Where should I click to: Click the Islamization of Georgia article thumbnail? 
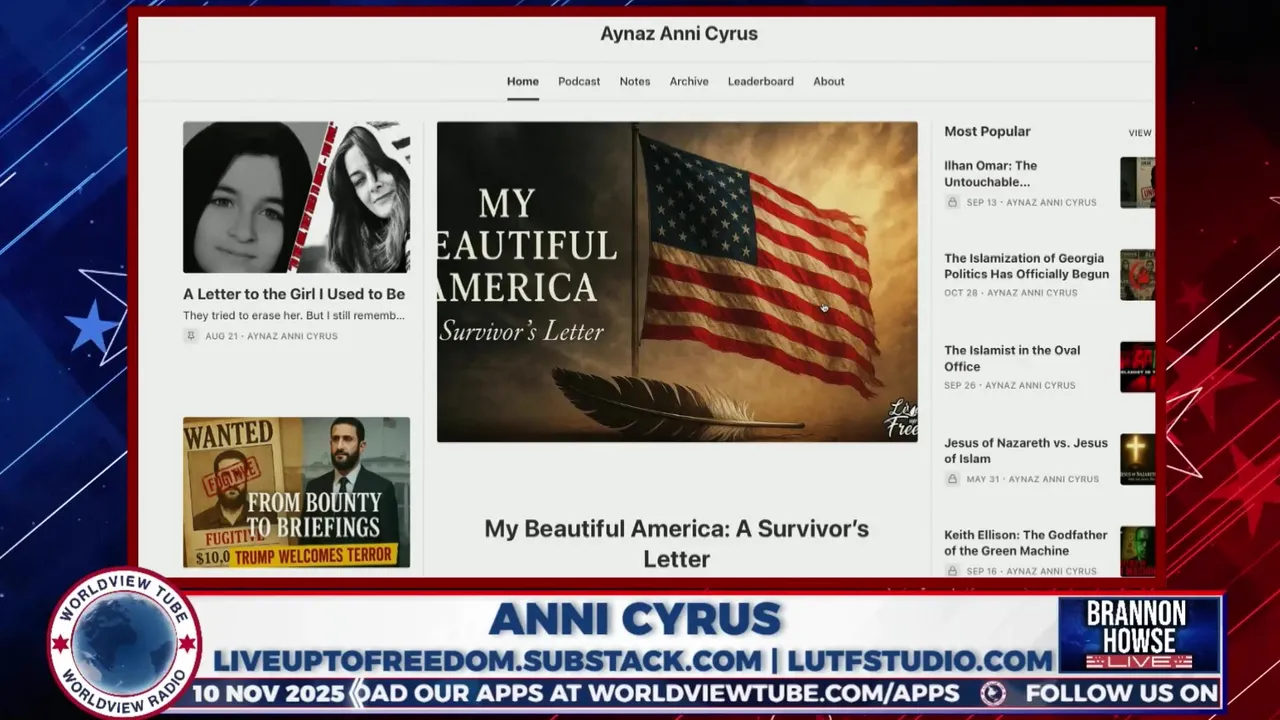click(x=1137, y=275)
